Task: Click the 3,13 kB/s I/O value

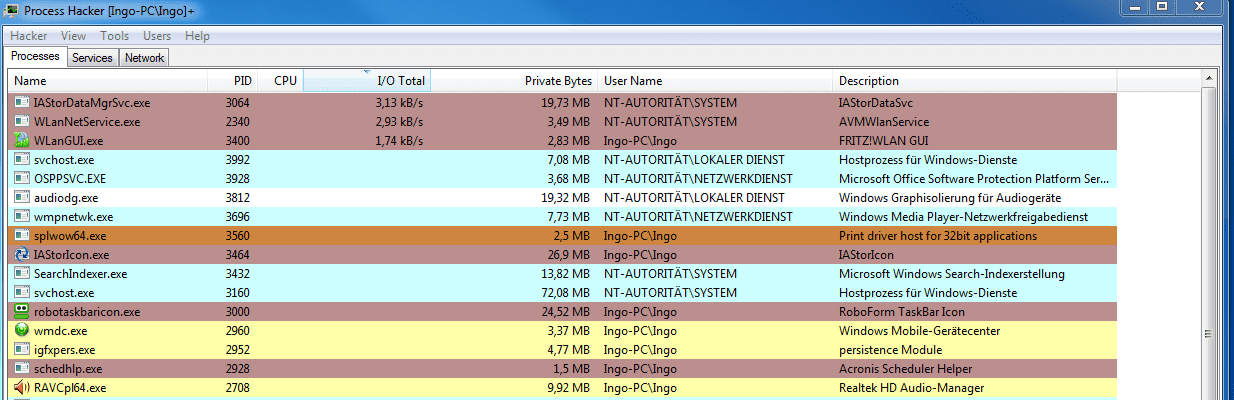Action: (x=400, y=102)
